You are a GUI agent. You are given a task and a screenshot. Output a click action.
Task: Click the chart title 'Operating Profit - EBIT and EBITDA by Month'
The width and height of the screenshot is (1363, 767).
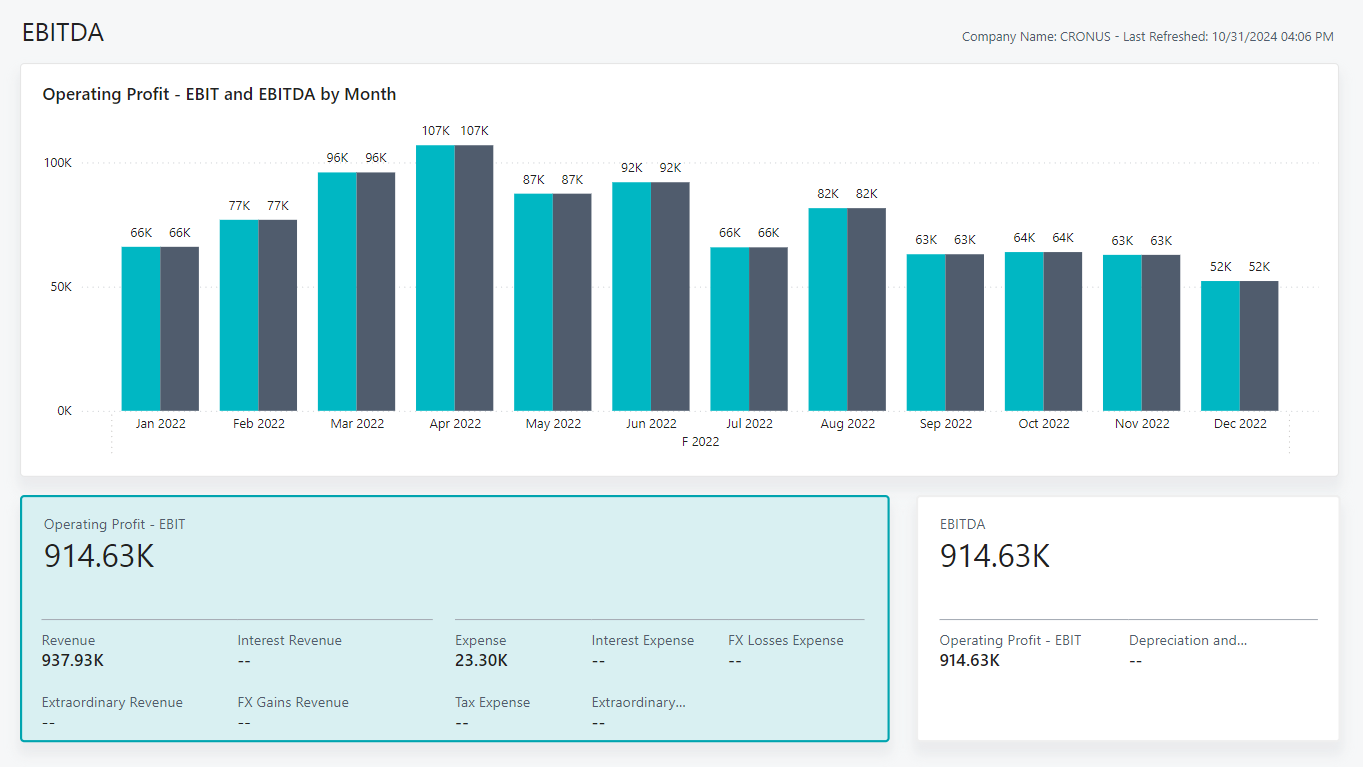coord(218,94)
